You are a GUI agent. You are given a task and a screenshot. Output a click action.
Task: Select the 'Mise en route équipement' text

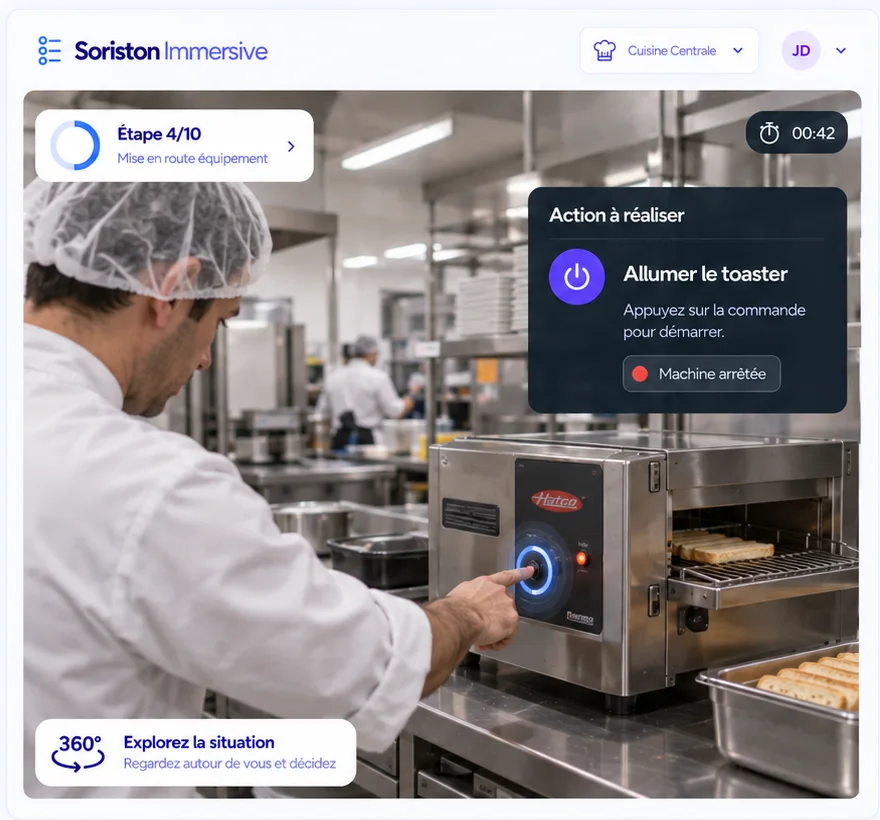coord(192,159)
